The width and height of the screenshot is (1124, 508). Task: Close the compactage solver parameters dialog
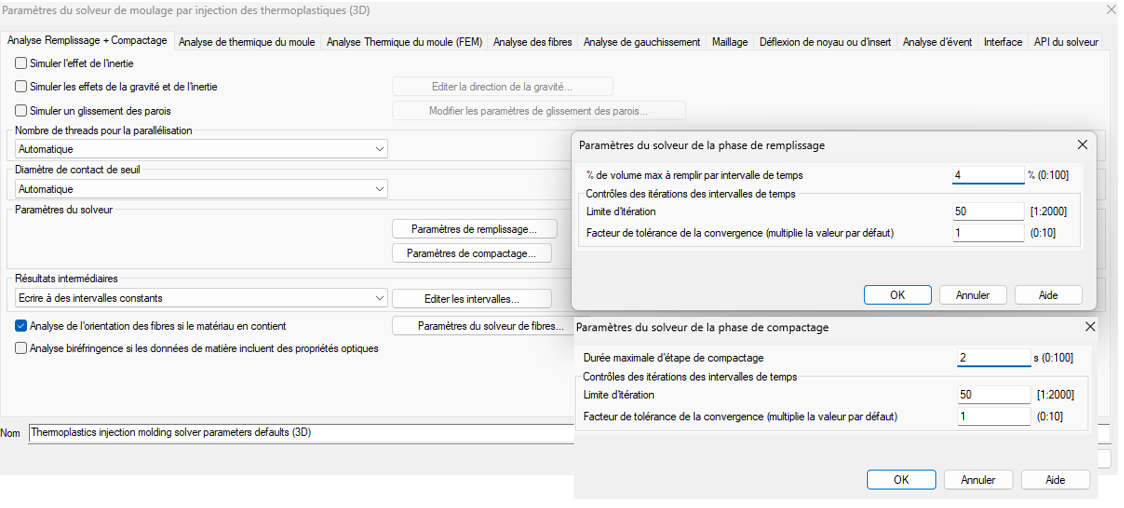point(1090,327)
